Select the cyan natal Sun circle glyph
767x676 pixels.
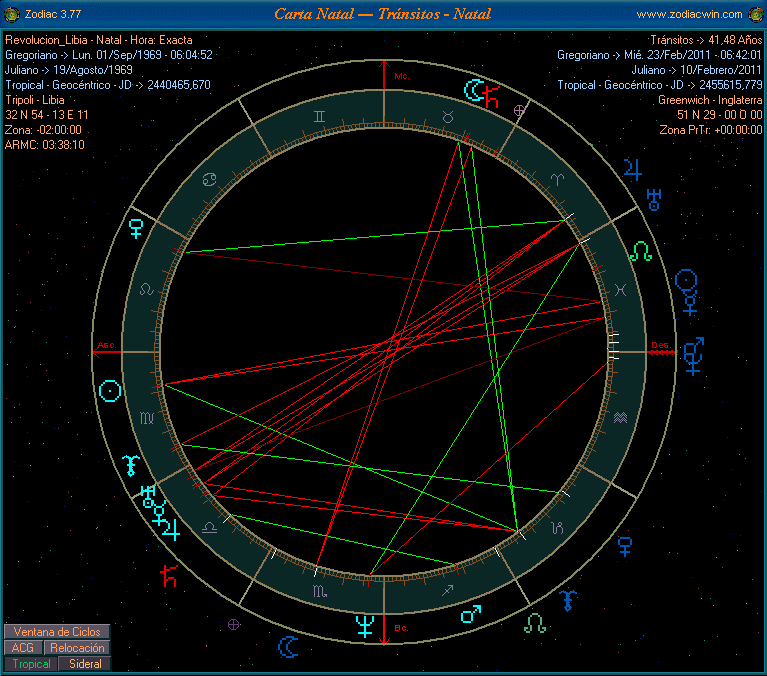point(110,391)
